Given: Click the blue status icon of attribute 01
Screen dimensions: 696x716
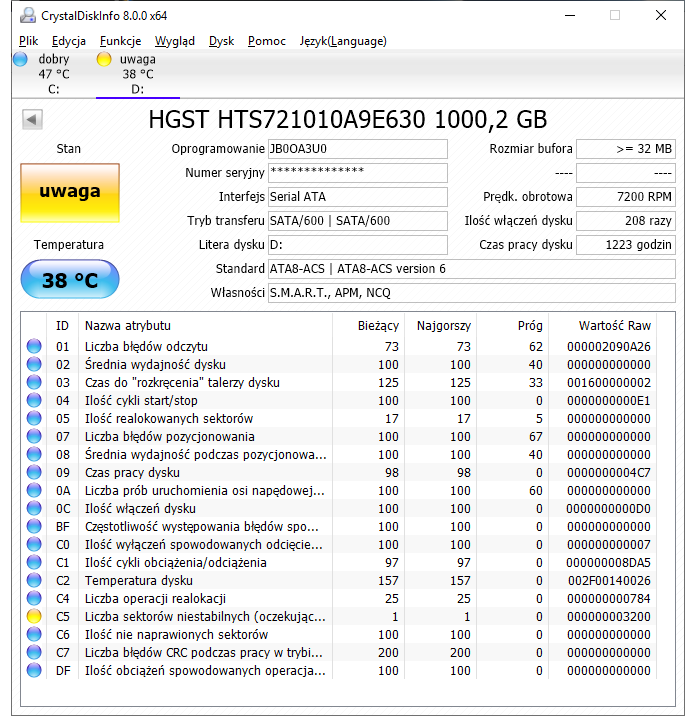Looking at the screenshot, I should (35, 347).
